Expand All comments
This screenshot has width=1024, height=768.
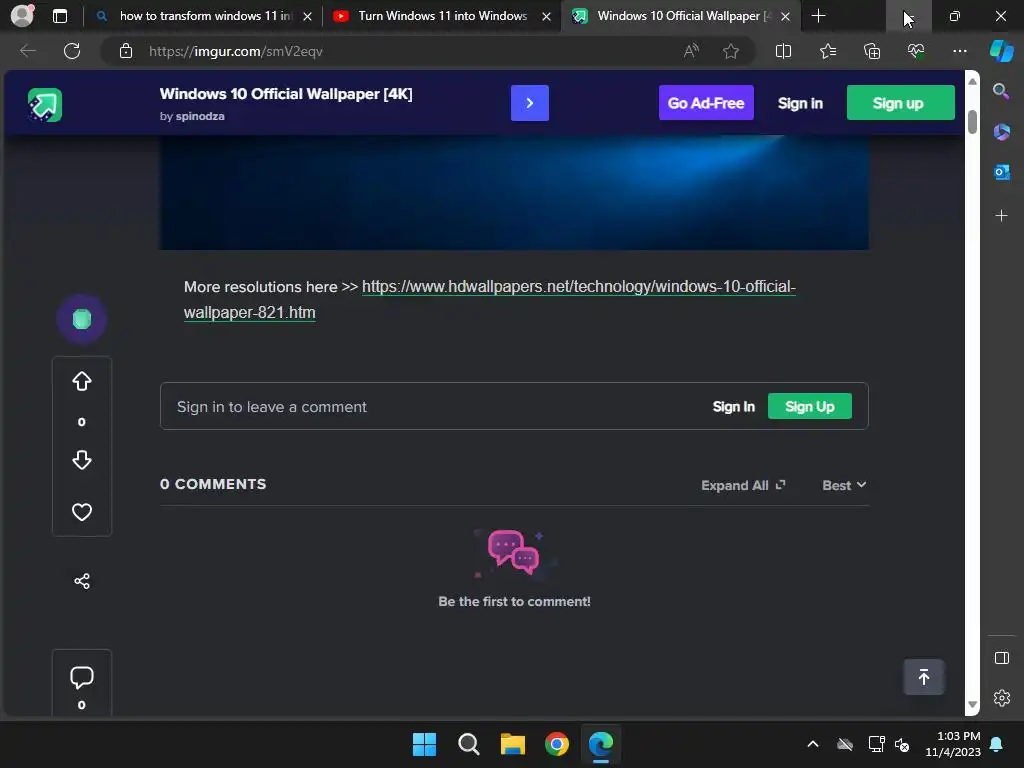click(x=743, y=485)
